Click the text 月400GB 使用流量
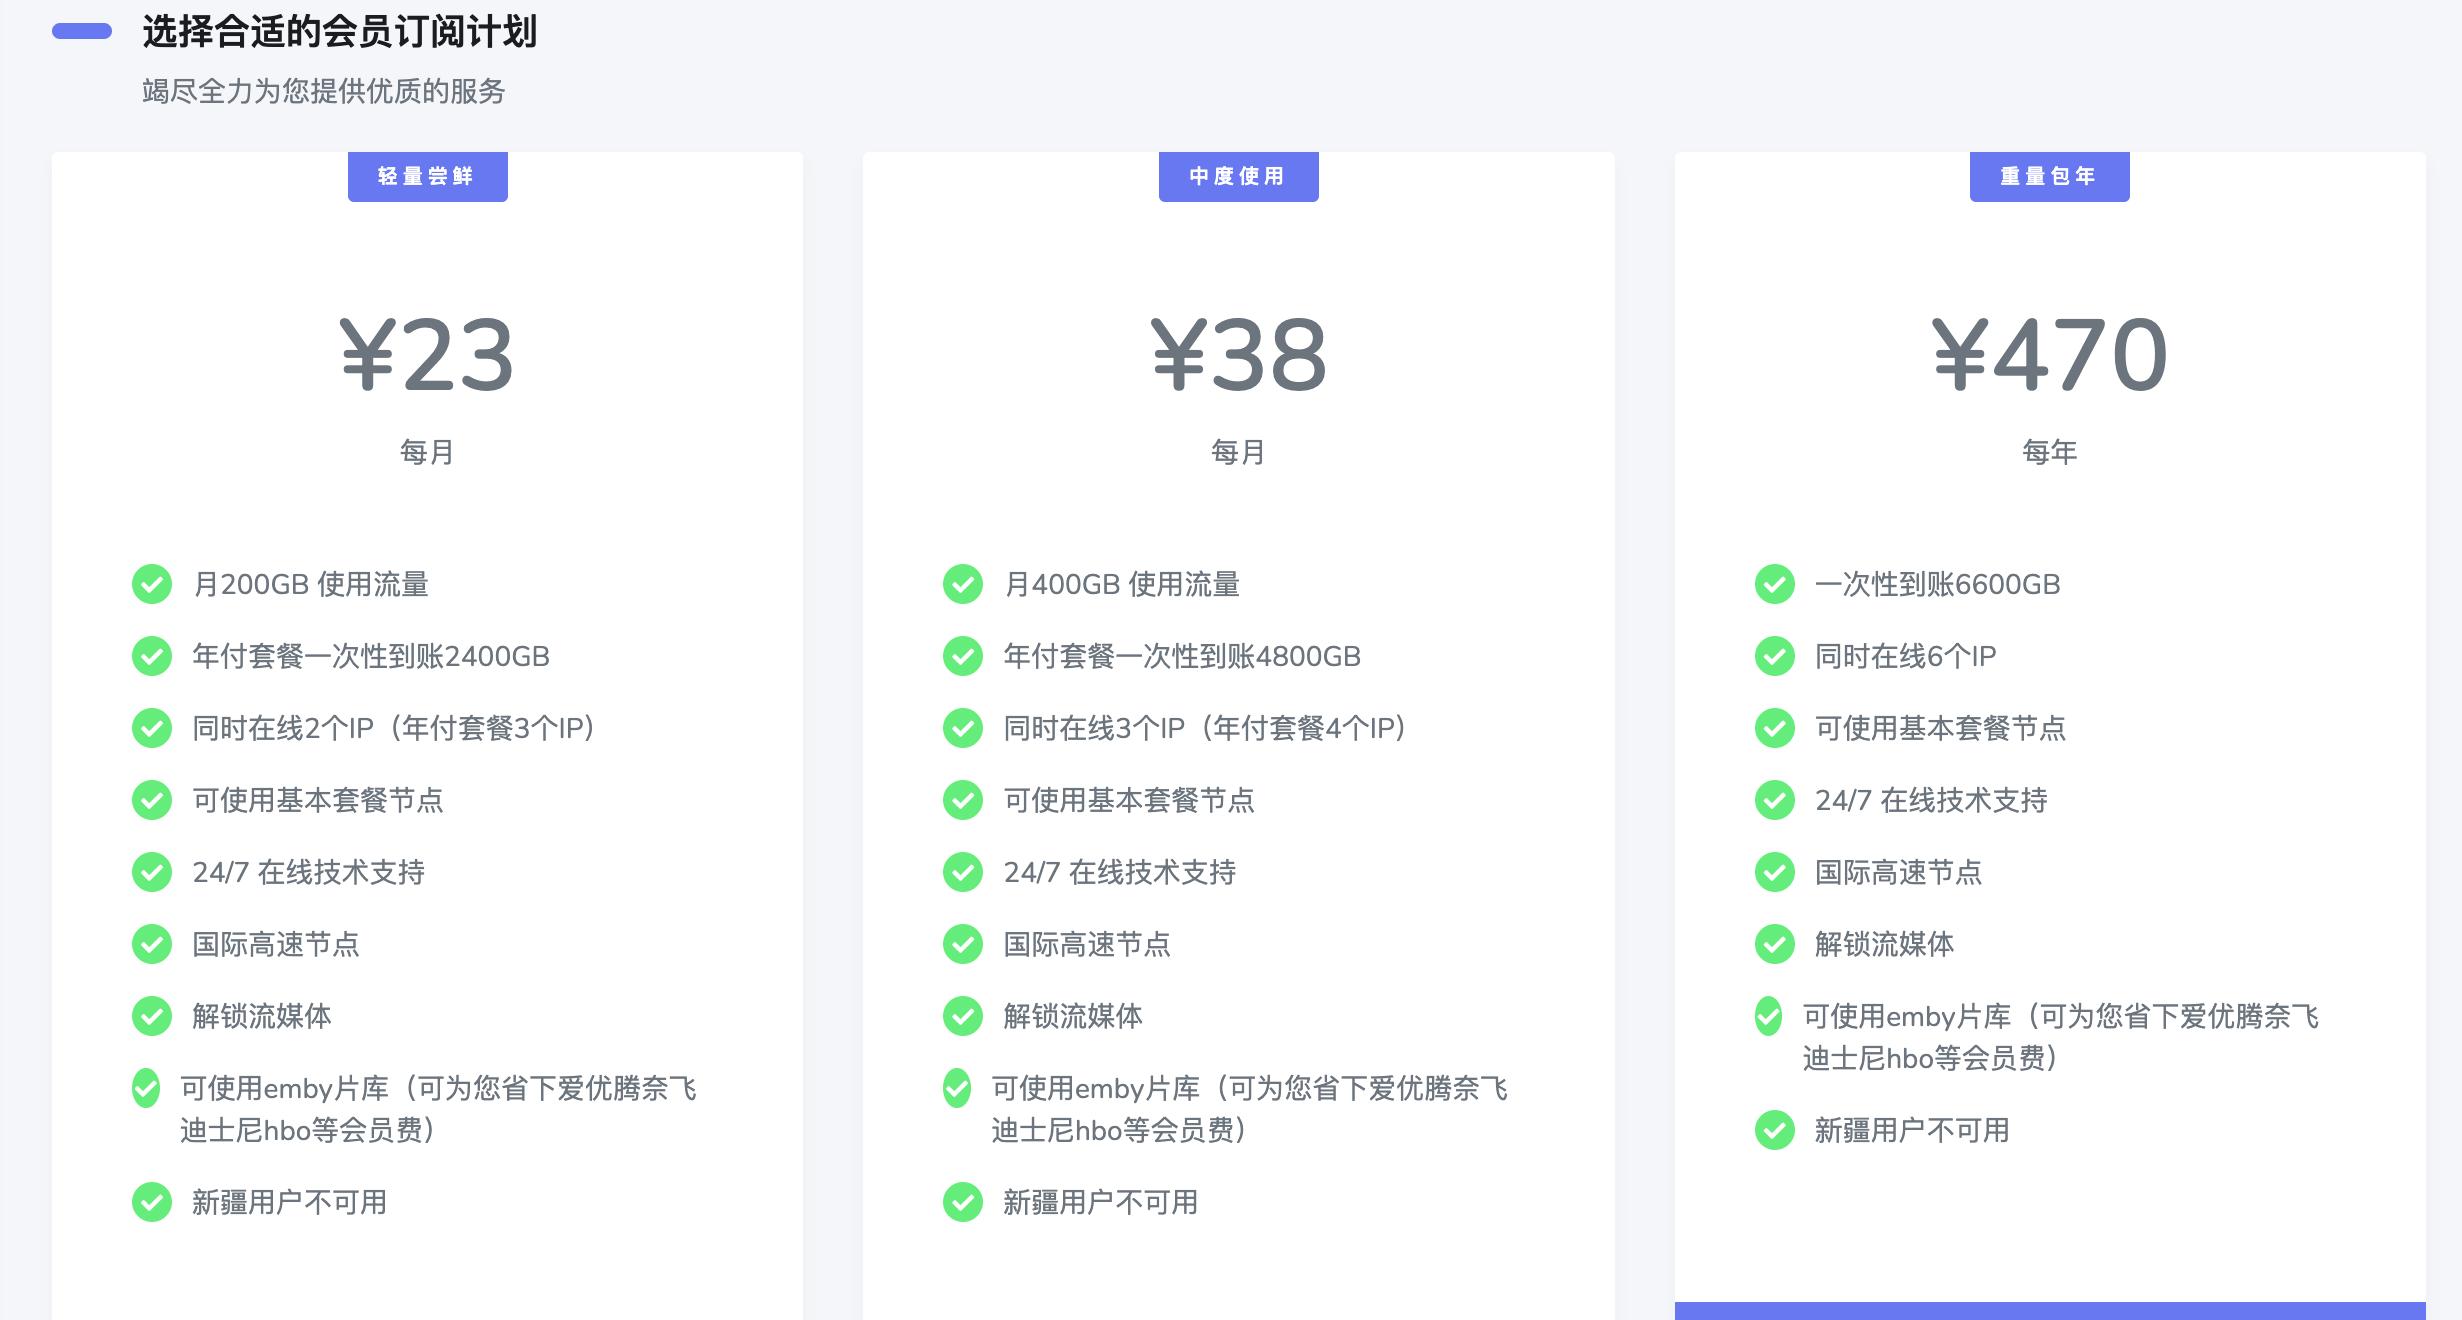2462x1320 pixels. [1122, 584]
